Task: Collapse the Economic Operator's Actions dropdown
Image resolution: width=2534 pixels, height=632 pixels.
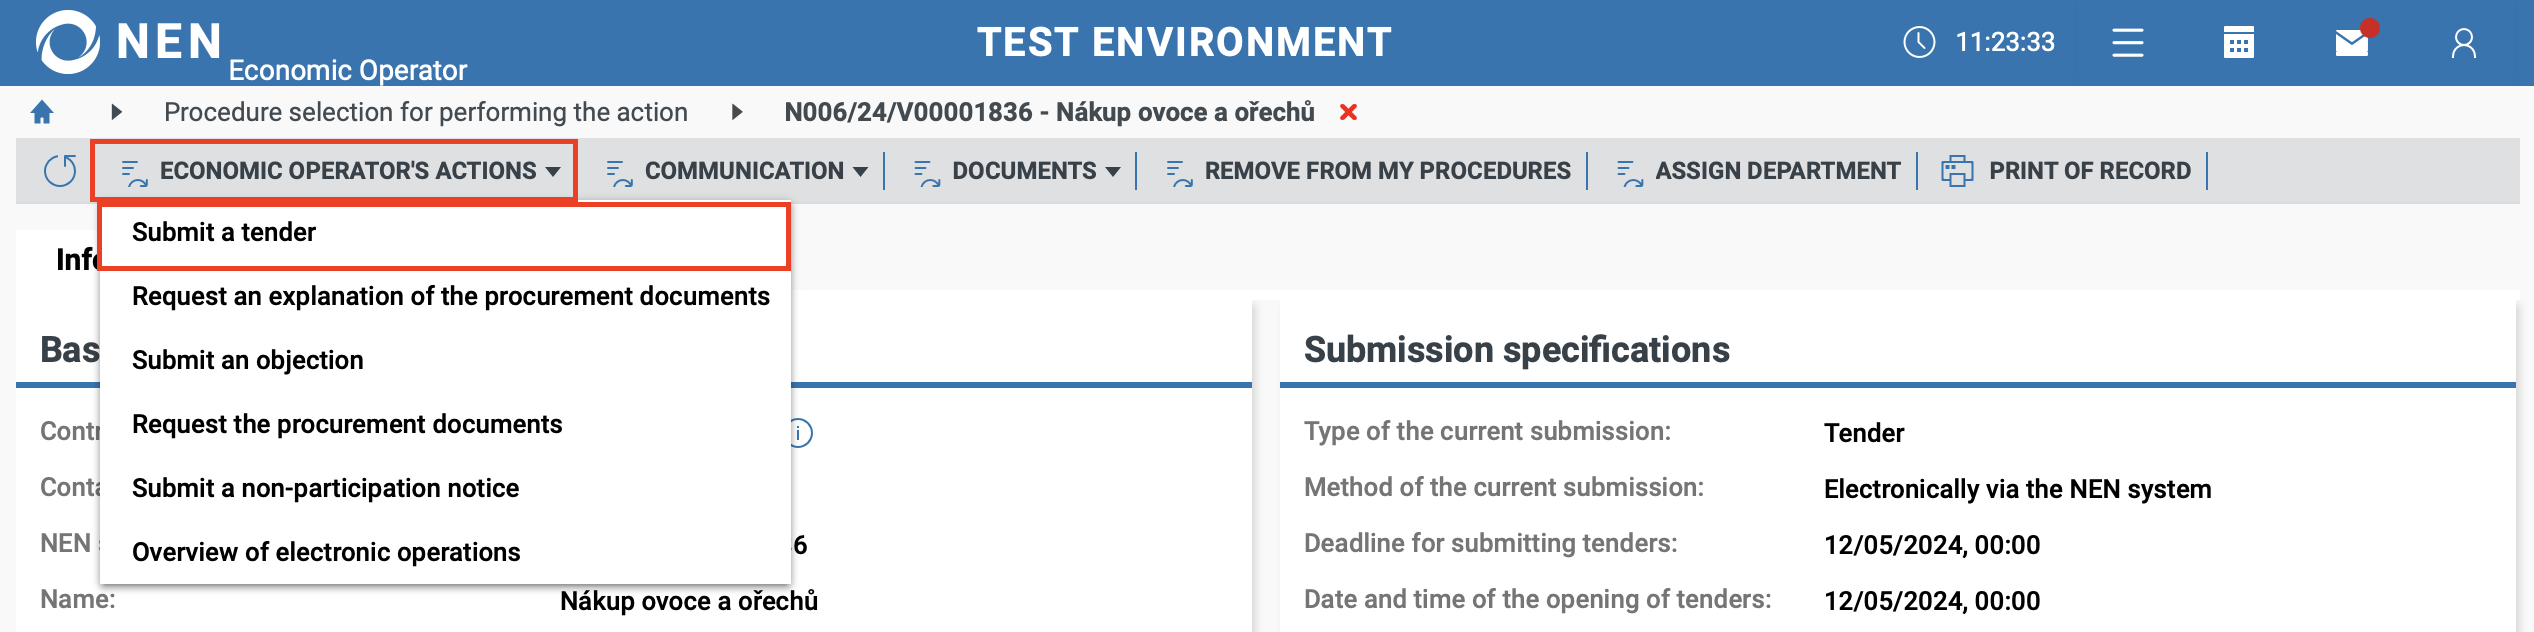Action: point(336,171)
